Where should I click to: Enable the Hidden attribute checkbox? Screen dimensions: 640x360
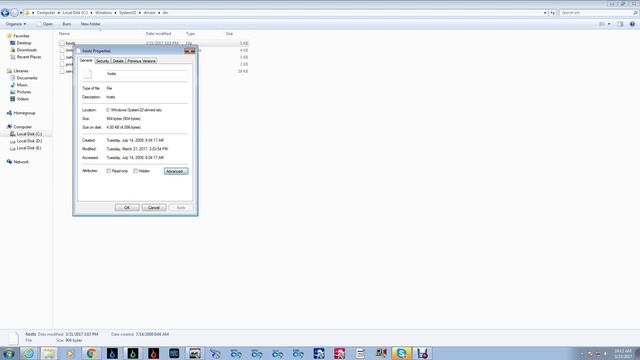pos(136,171)
